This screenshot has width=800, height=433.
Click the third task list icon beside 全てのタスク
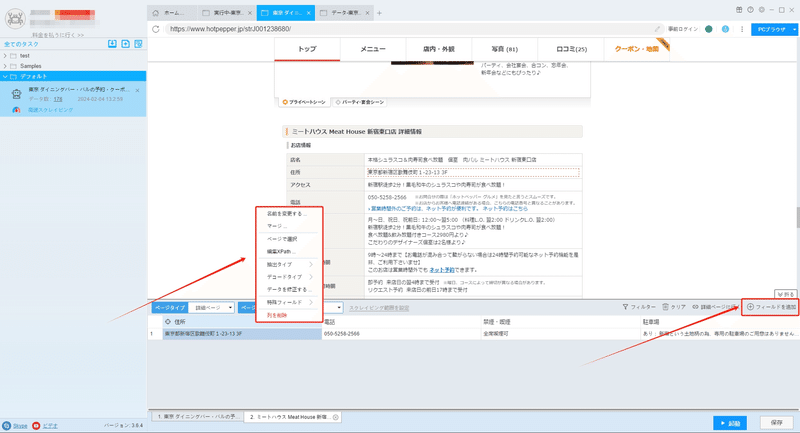tap(138, 44)
